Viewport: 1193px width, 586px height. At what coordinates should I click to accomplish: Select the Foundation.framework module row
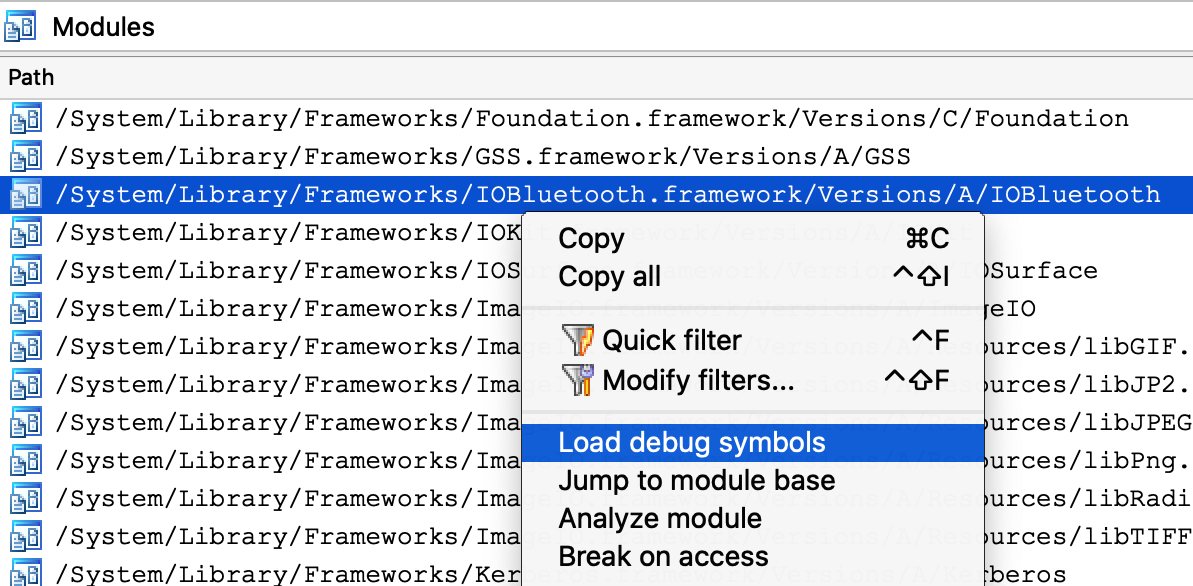[592, 120]
